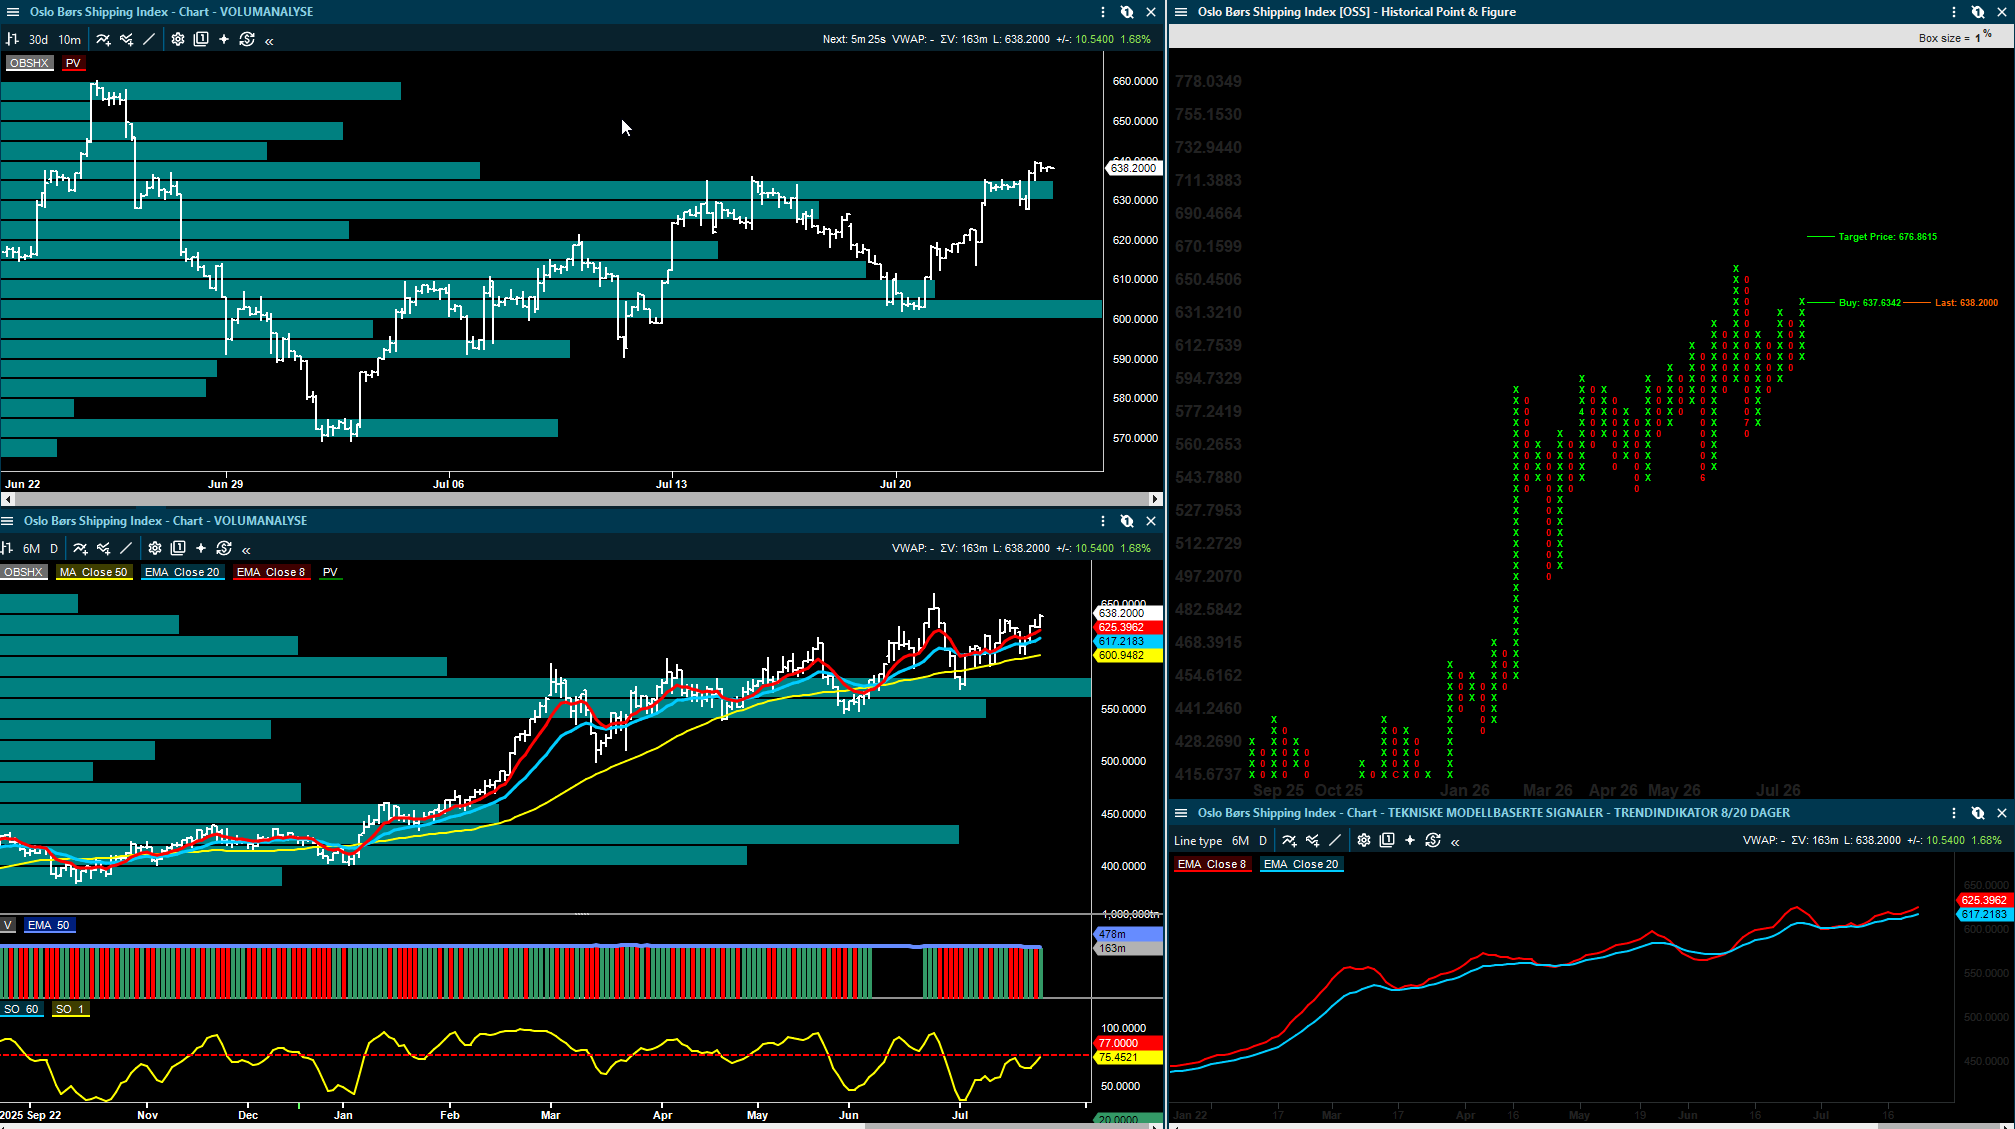Select the line drawing tool in the Trendindikator chart
This screenshot has height=1129, width=2015.
[x=1335, y=840]
